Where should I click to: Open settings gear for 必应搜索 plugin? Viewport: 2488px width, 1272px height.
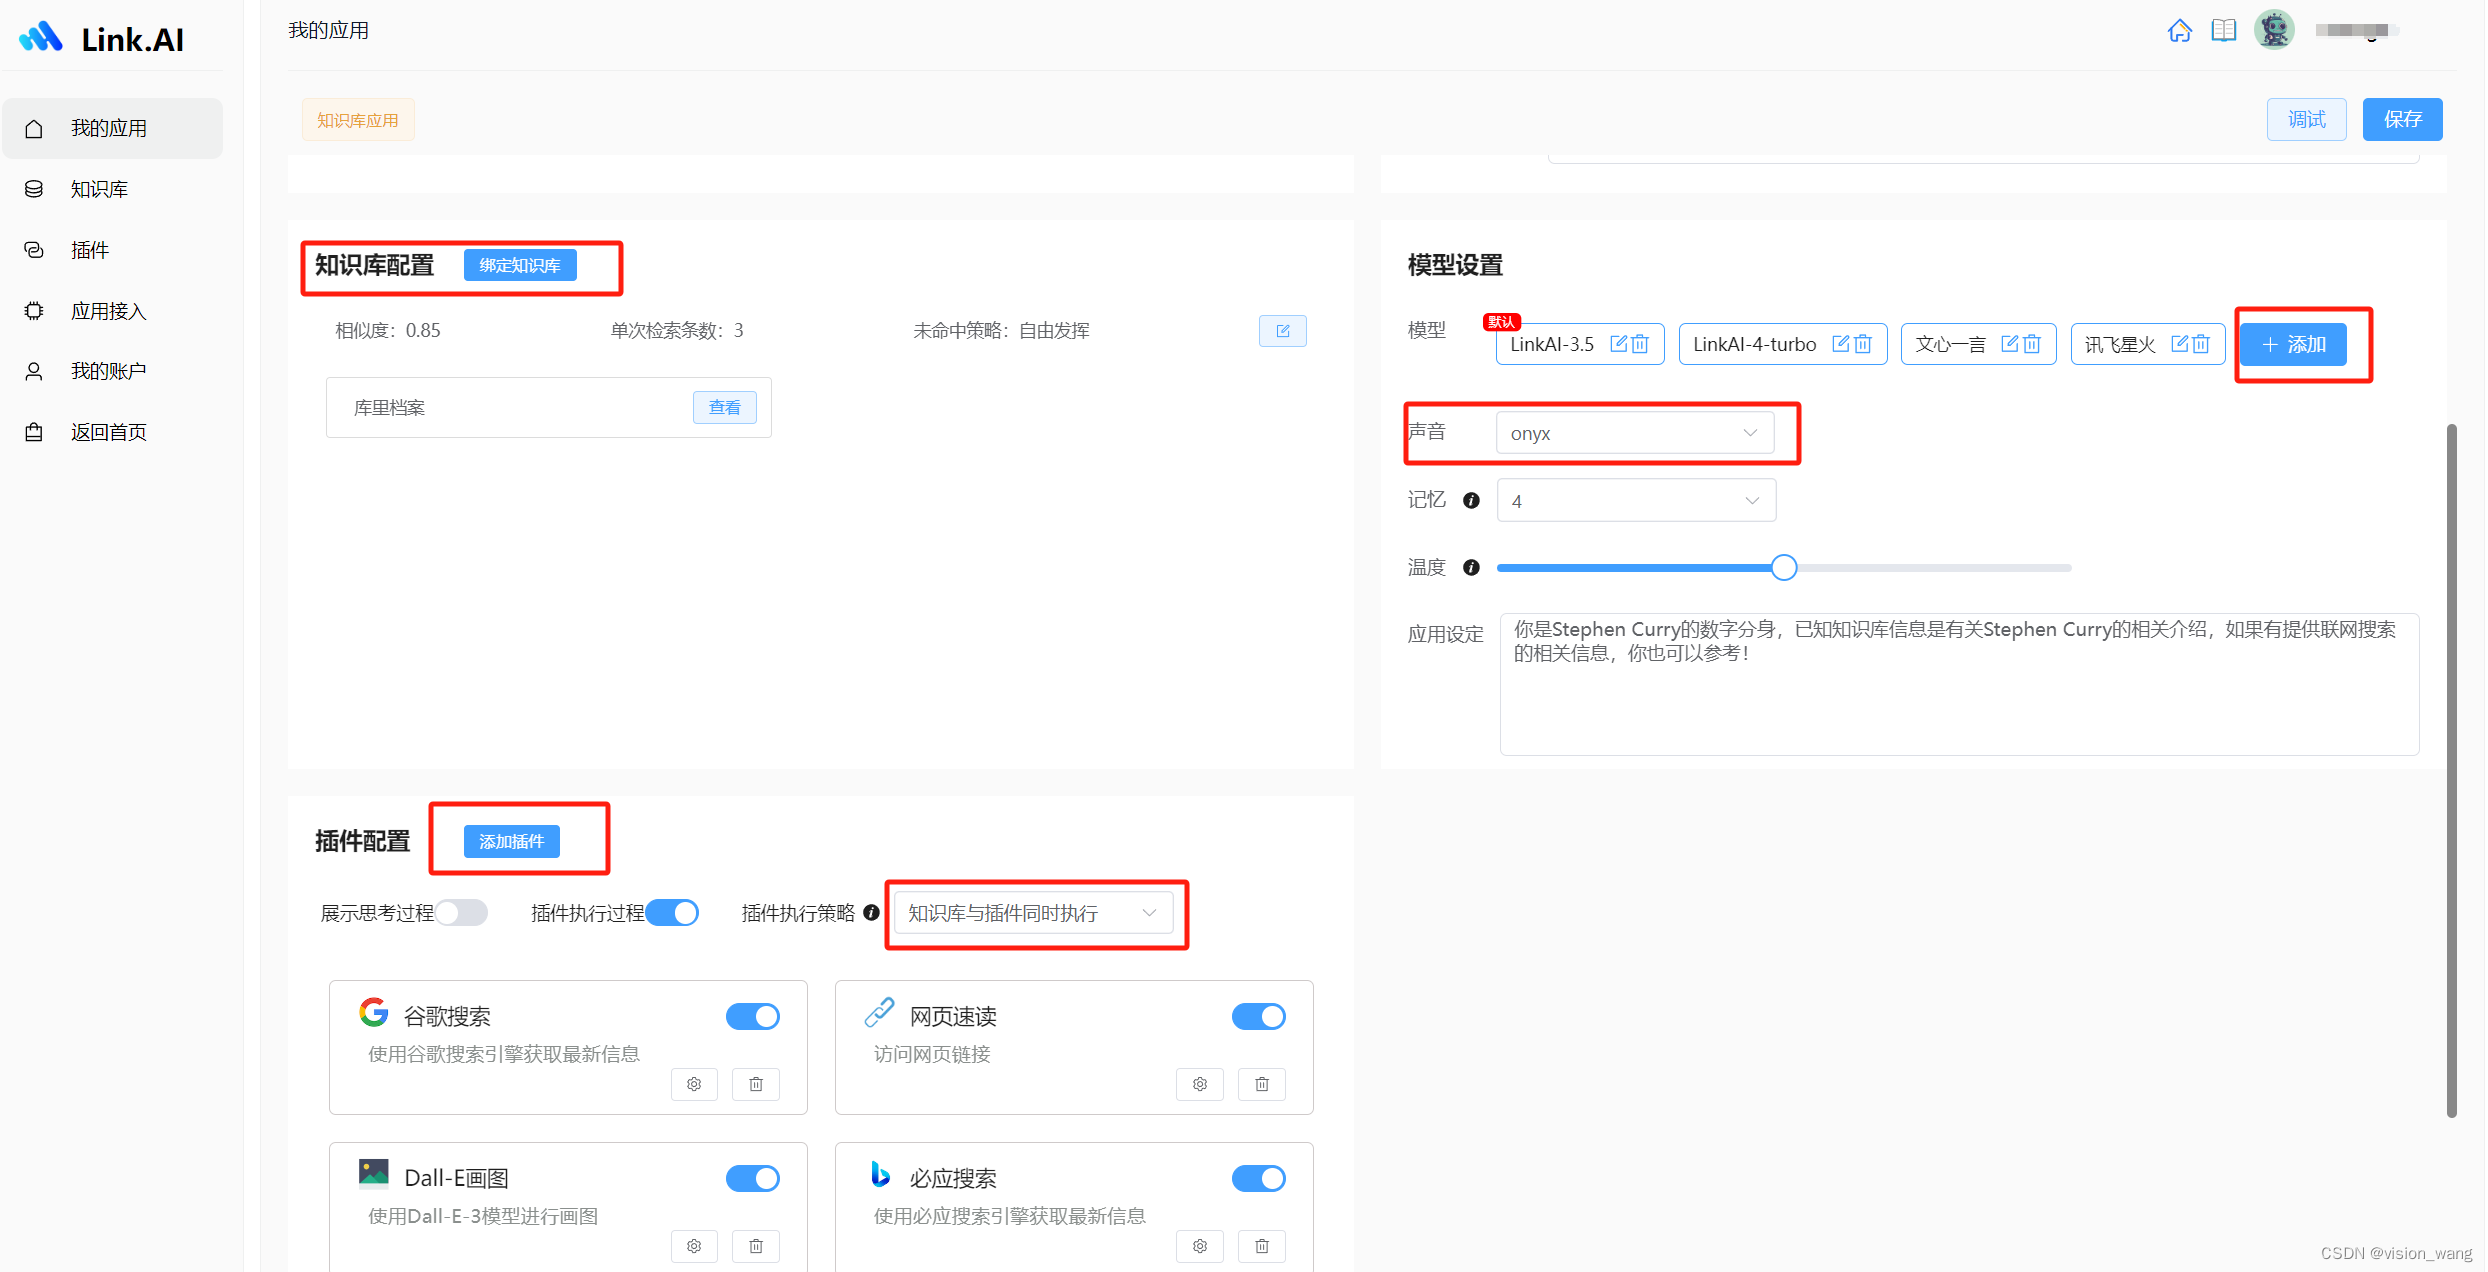[x=1200, y=1246]
